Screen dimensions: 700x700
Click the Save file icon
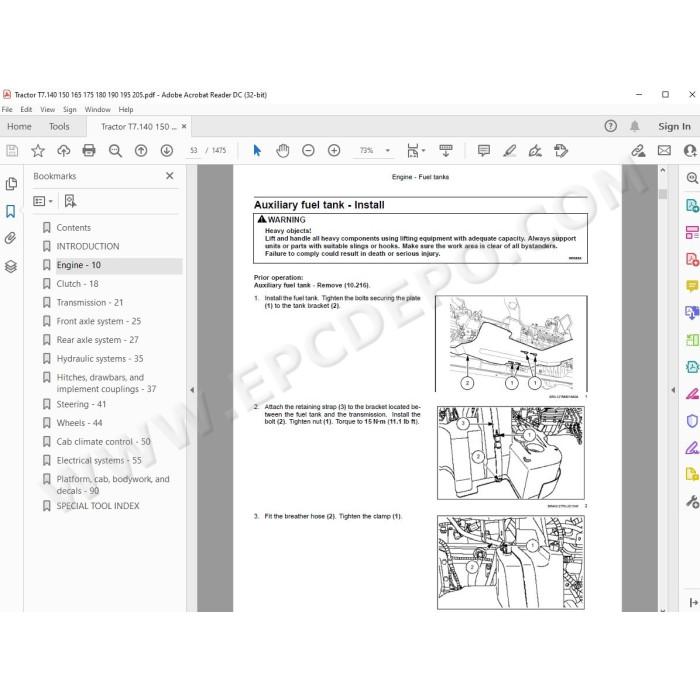click(12, 151)
